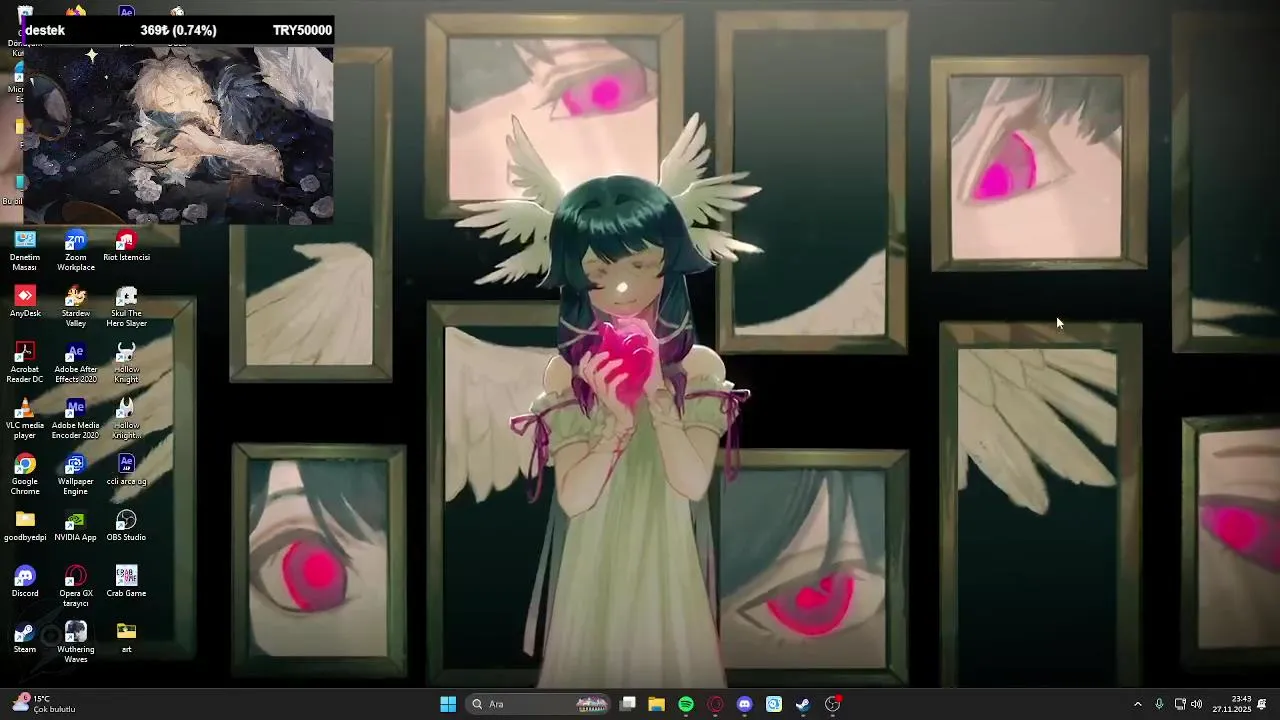Click the Skul The Hero Slayer icon

click(126, 307)
